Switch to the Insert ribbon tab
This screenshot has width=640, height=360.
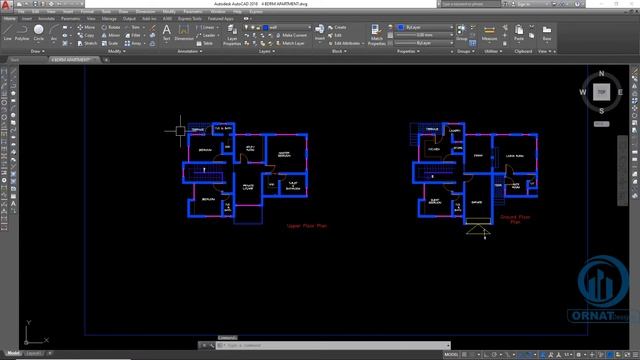click(x=27, y=18)
